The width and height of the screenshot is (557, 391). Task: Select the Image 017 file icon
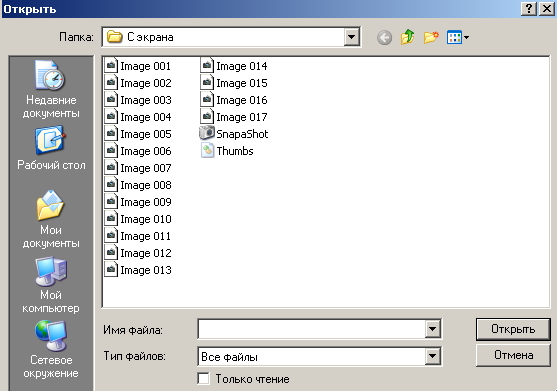[x=207, y=117]
